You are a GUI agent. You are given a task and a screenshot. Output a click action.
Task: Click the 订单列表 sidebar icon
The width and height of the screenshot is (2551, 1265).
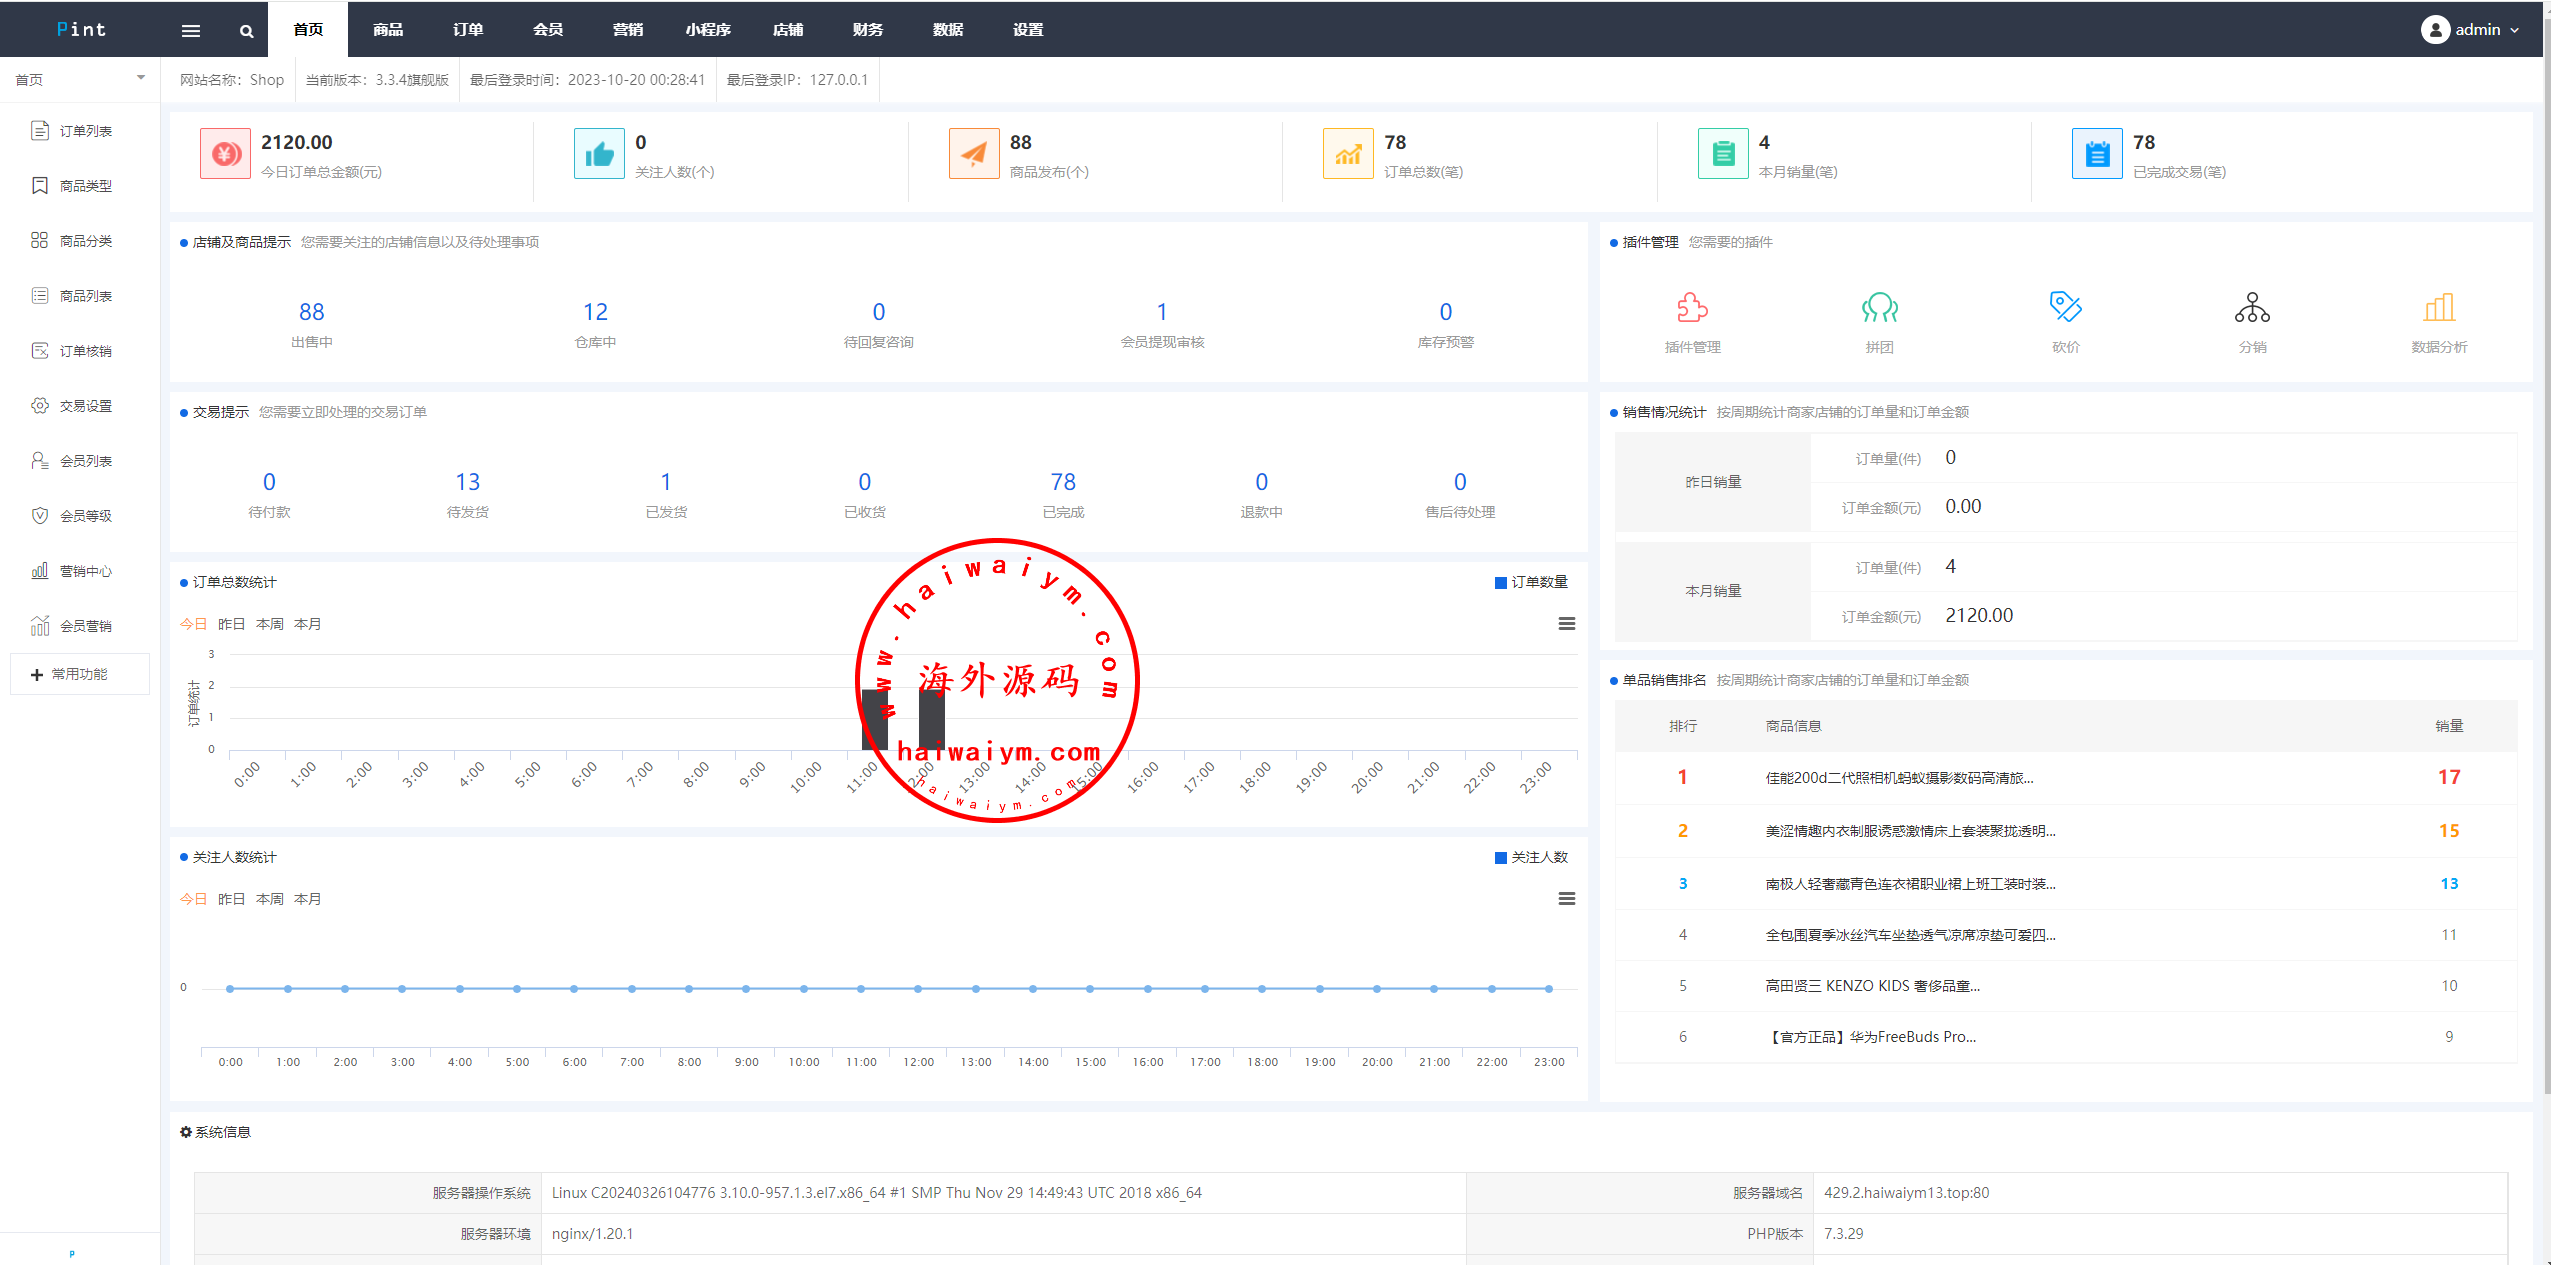tap(40, 131)
